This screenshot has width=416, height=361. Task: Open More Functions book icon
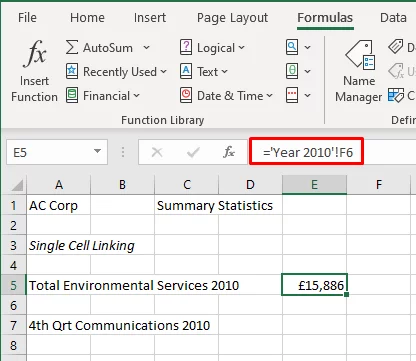(292, 95)
